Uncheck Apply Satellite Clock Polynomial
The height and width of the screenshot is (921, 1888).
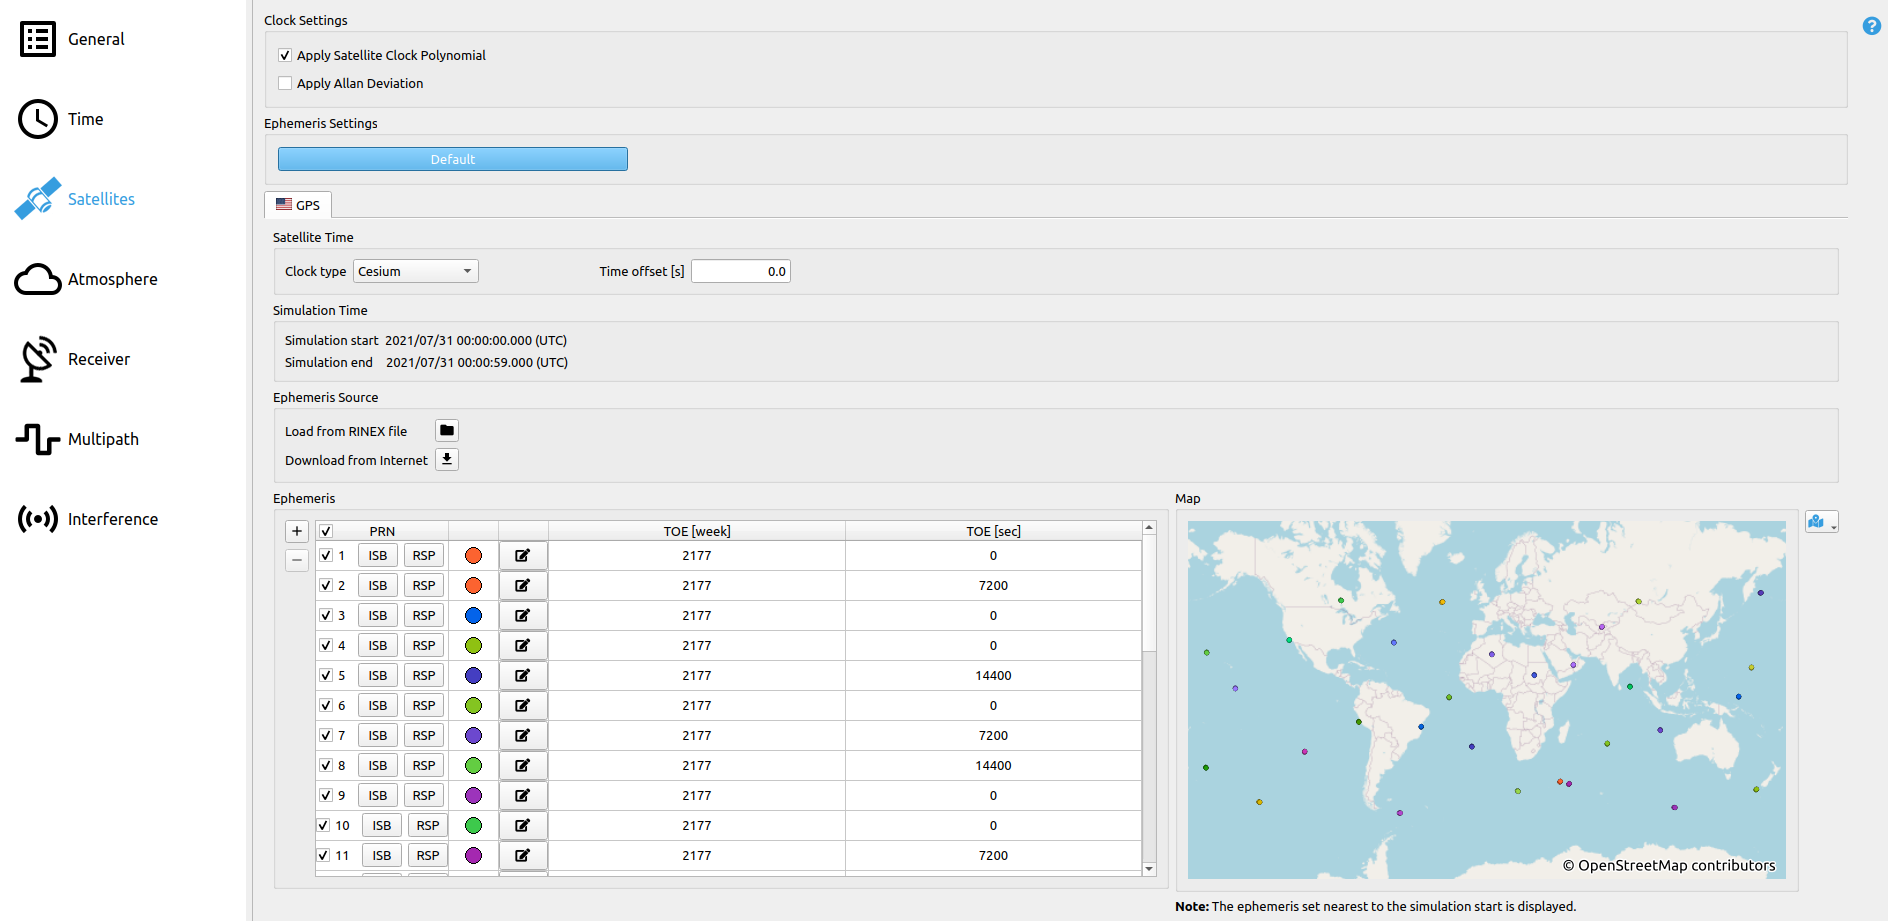286,56
